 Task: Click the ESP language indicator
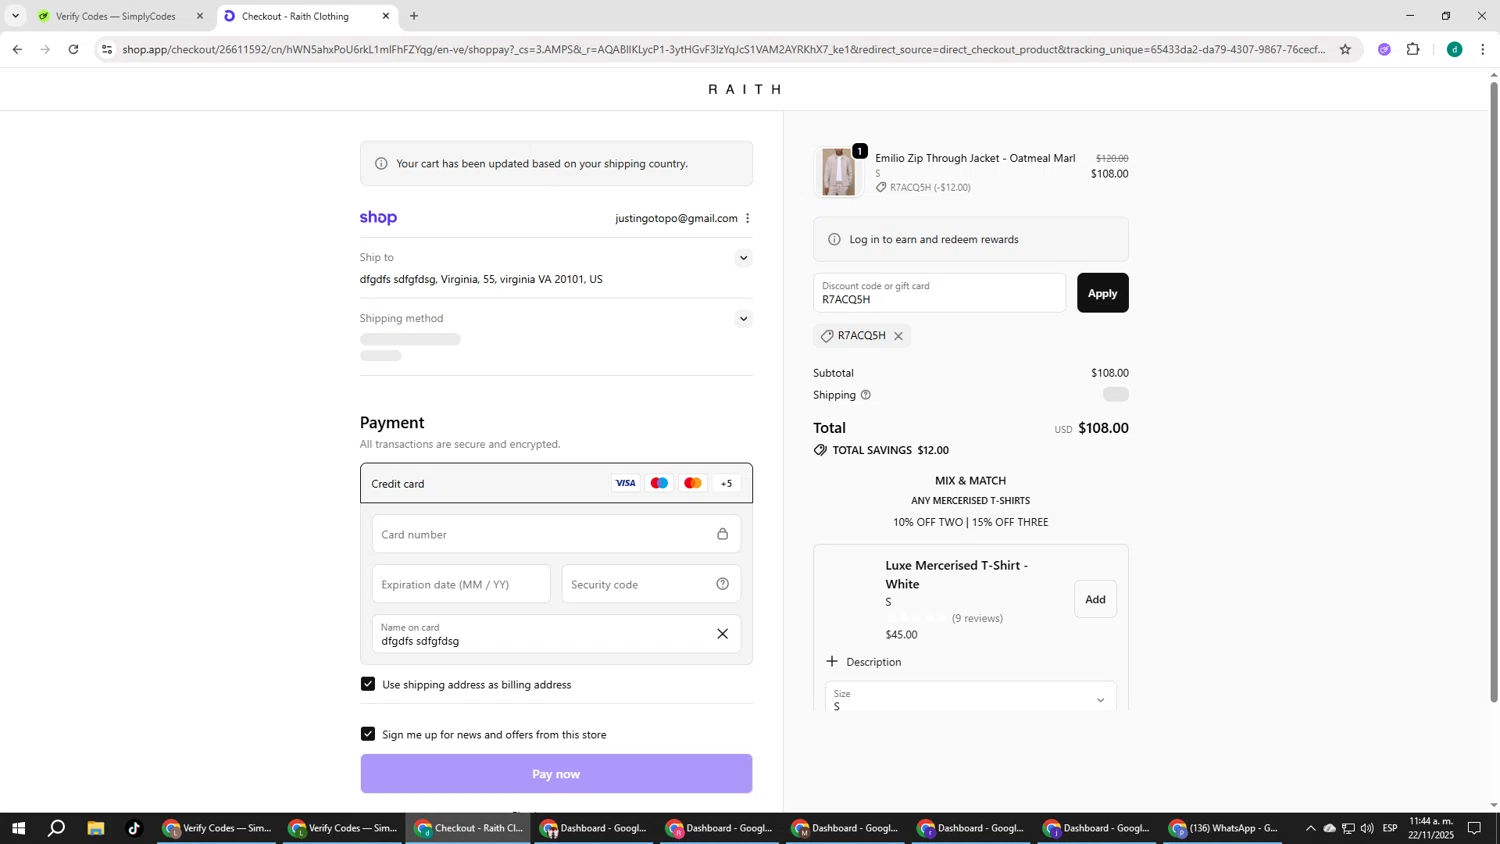pos(1391,828)
